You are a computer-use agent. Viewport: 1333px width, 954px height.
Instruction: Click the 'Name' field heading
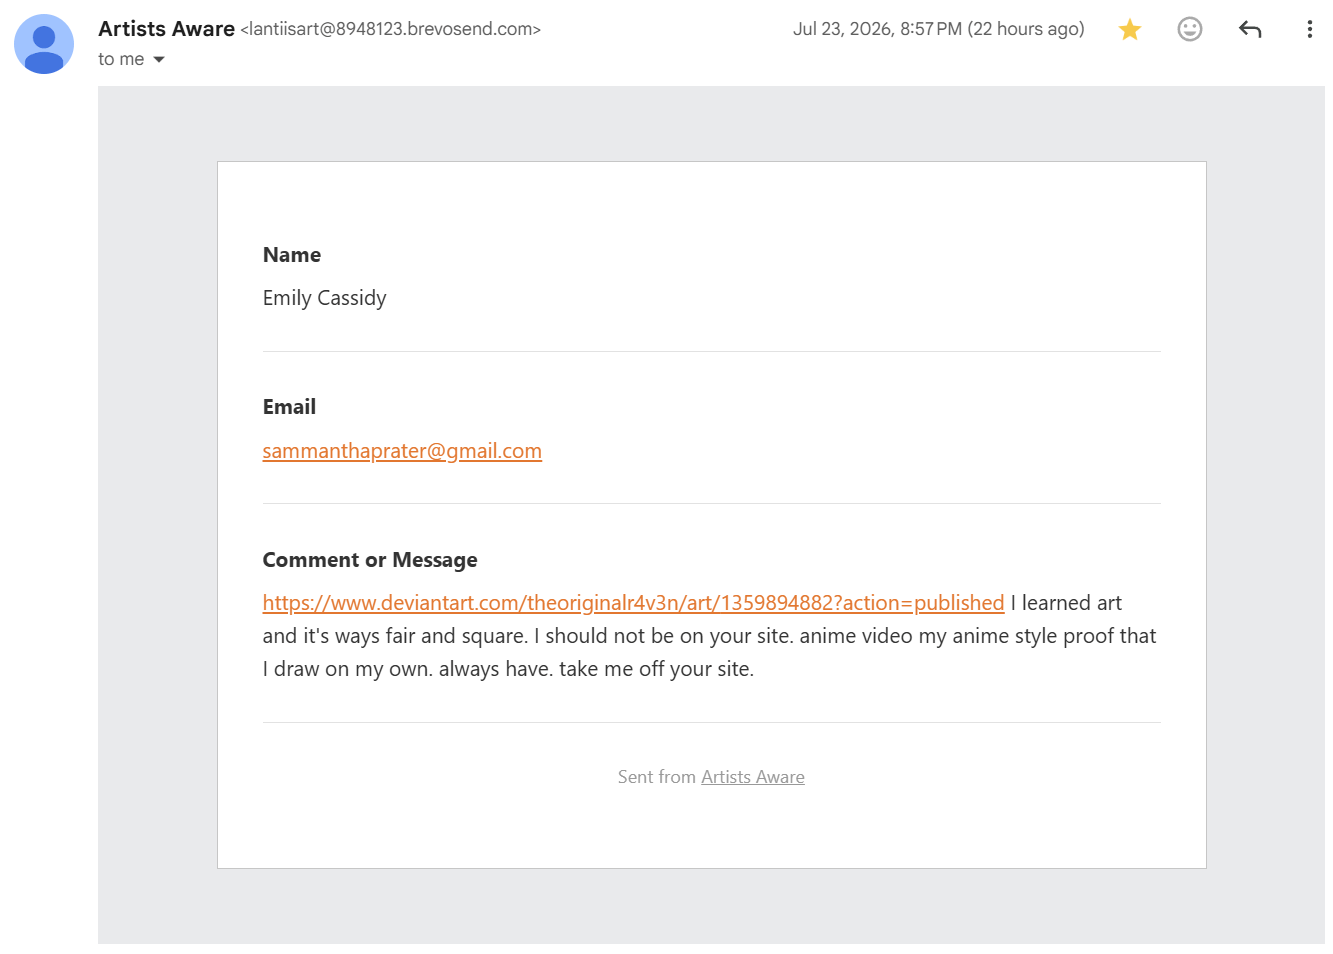(x=292, y=255)
